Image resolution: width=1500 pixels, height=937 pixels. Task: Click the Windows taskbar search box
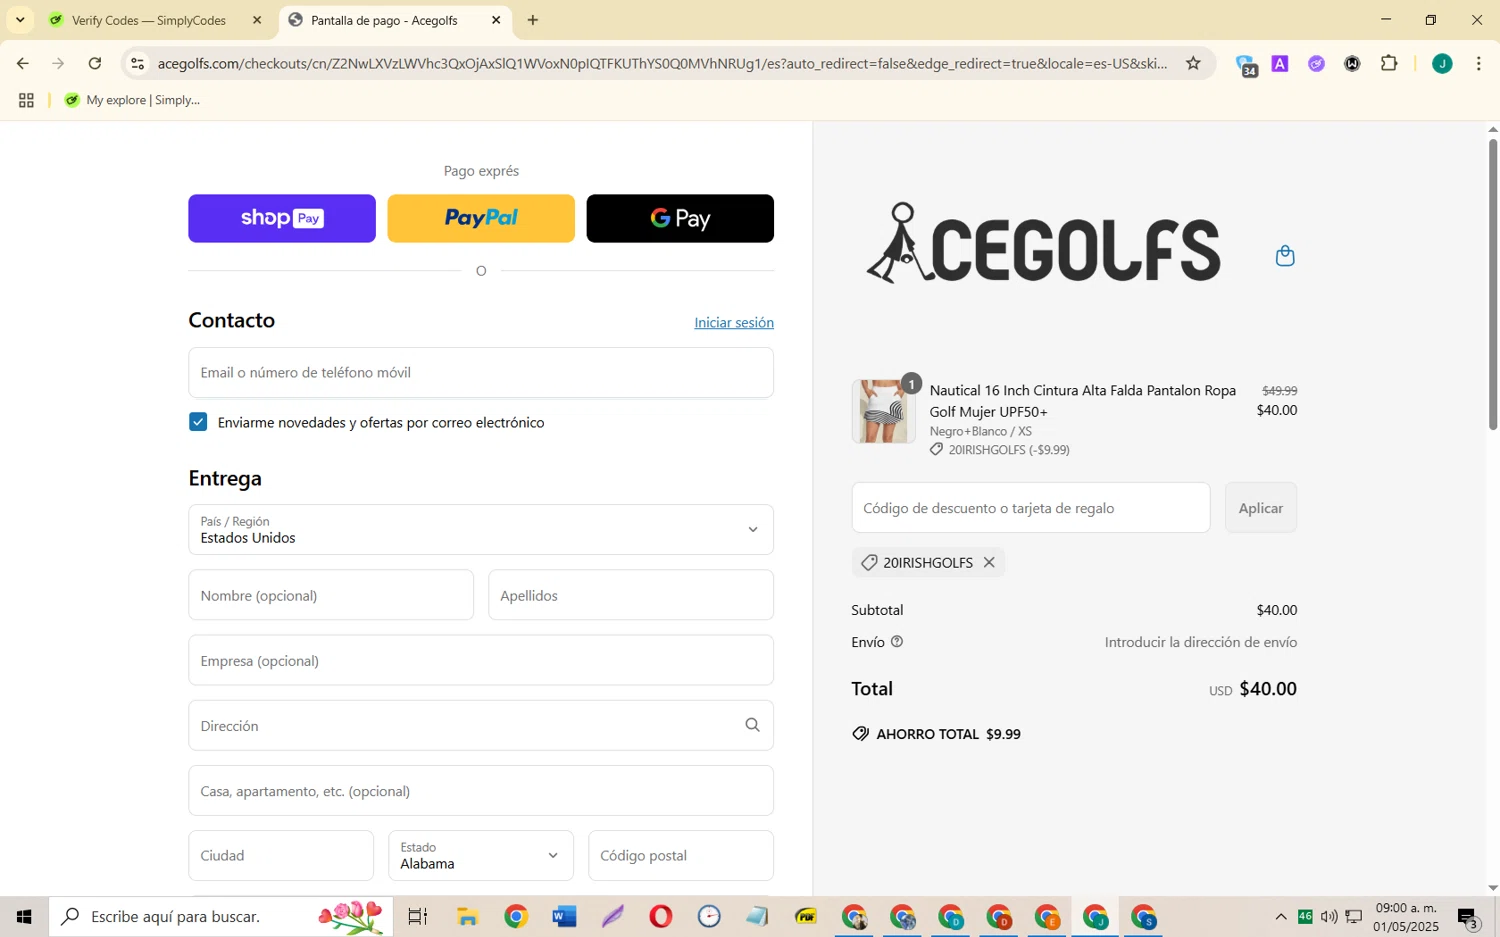click(220, 916)
